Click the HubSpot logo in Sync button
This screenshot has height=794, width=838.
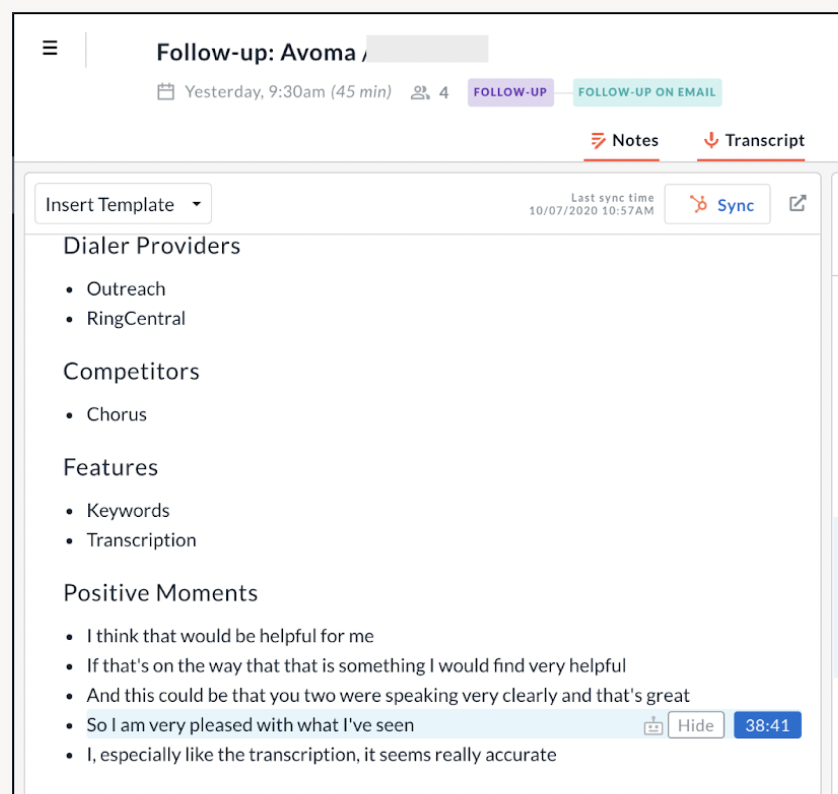698,204
